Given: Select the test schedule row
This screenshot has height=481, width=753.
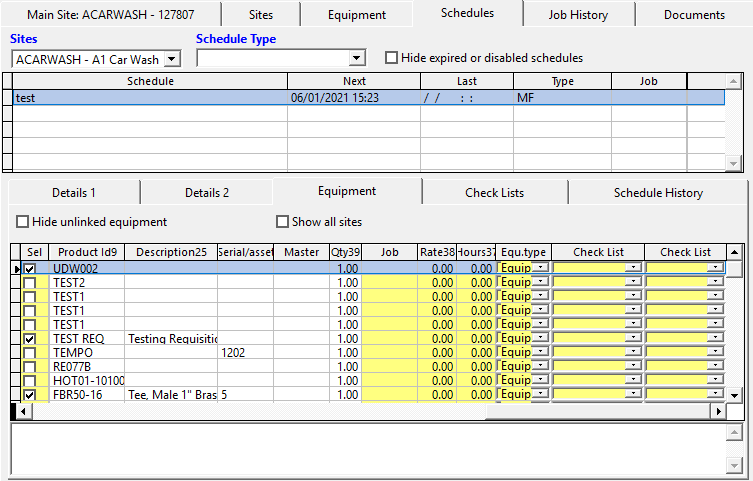Looking at the screenshot, I should [150, 98].
